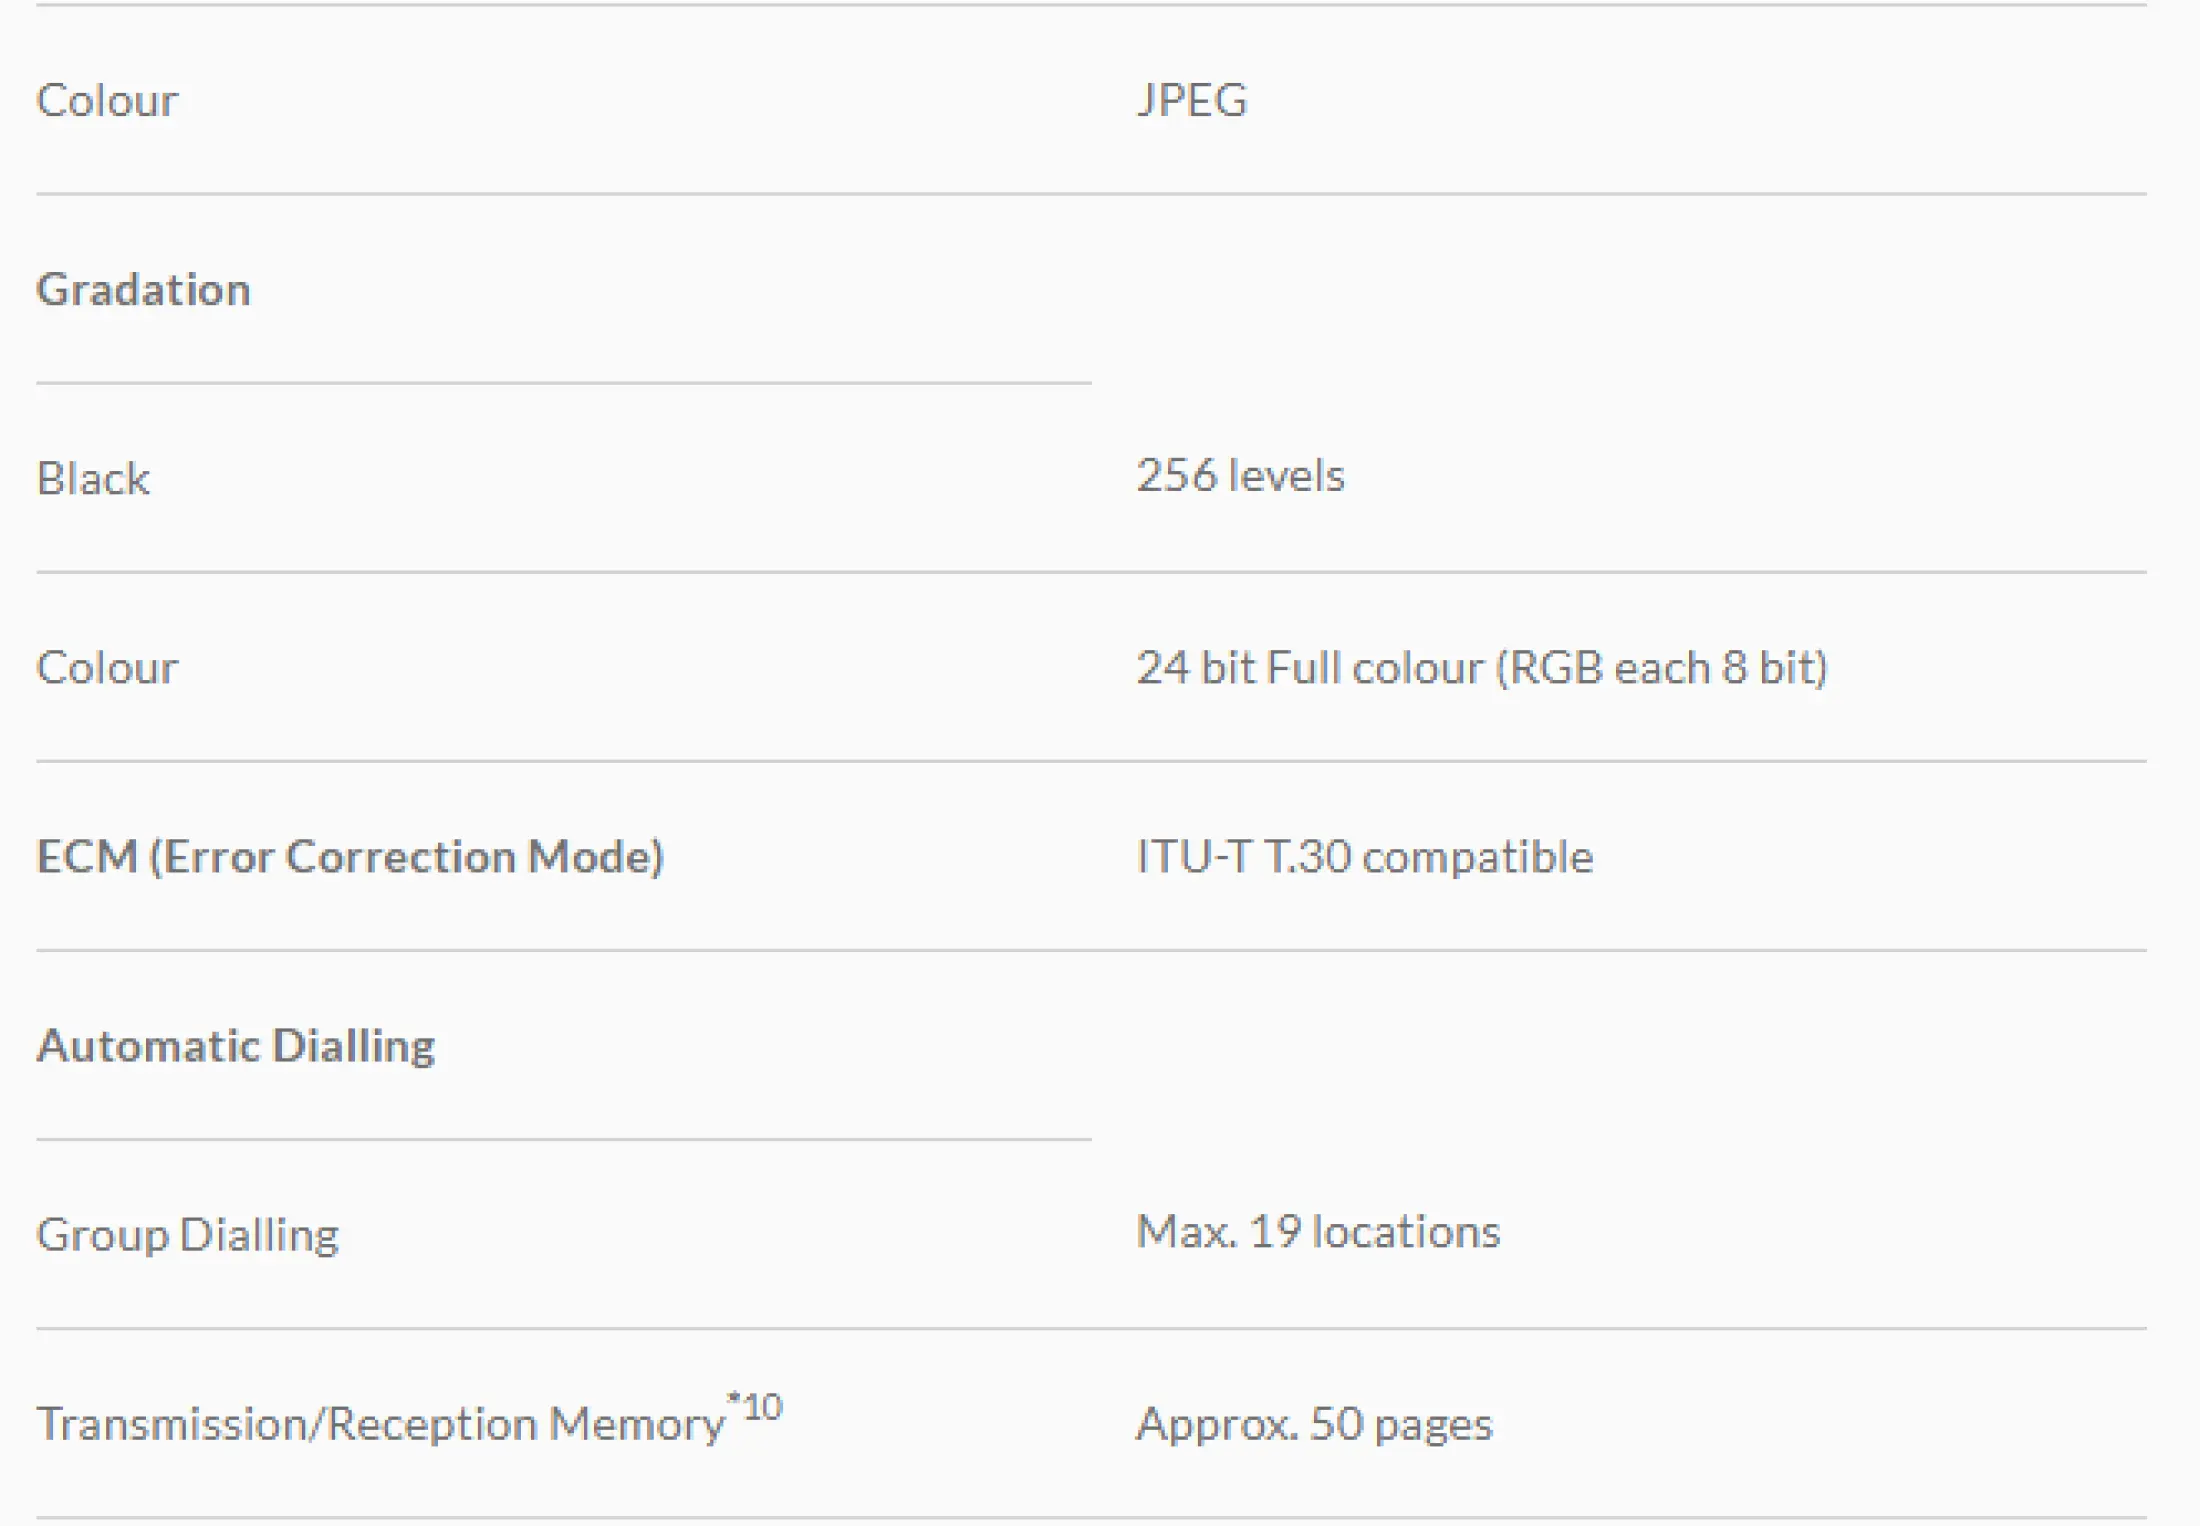Click the Max. 19 locations value
2200x1526 pixels.
[1318, 1231]
